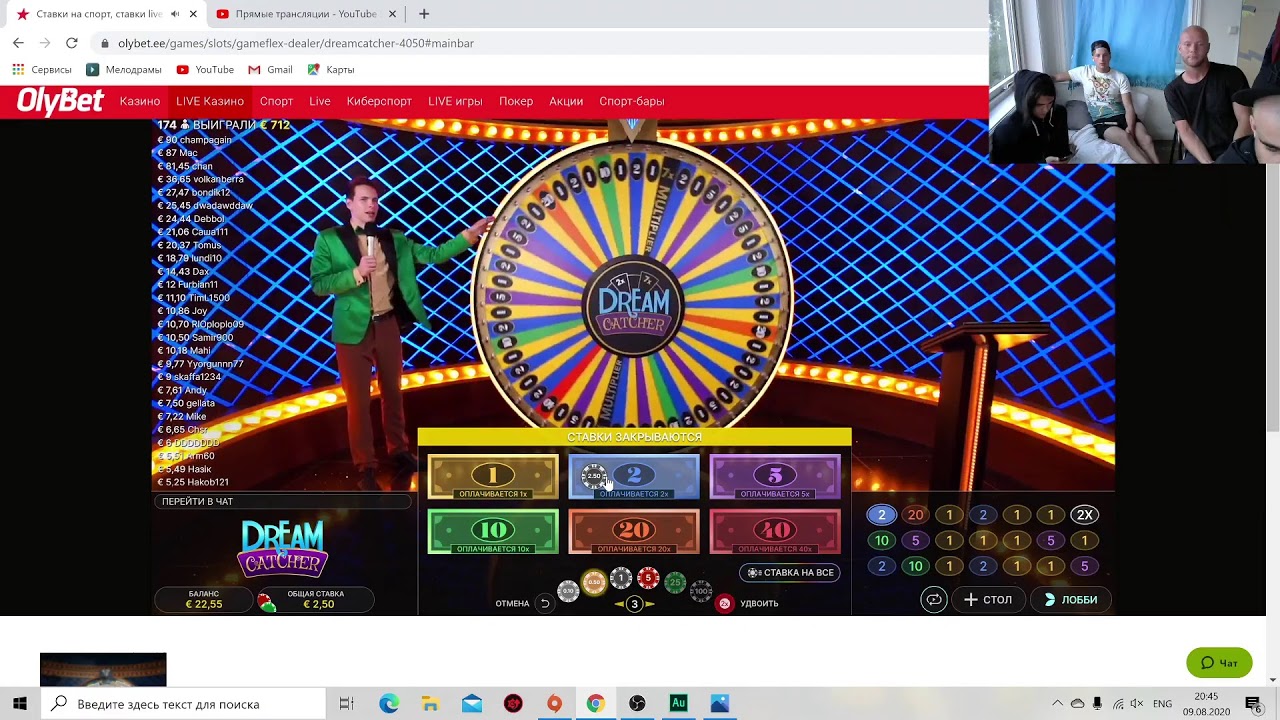Click the OlyBet logo
1280x720 pixels.
click(x=60, y=101)
